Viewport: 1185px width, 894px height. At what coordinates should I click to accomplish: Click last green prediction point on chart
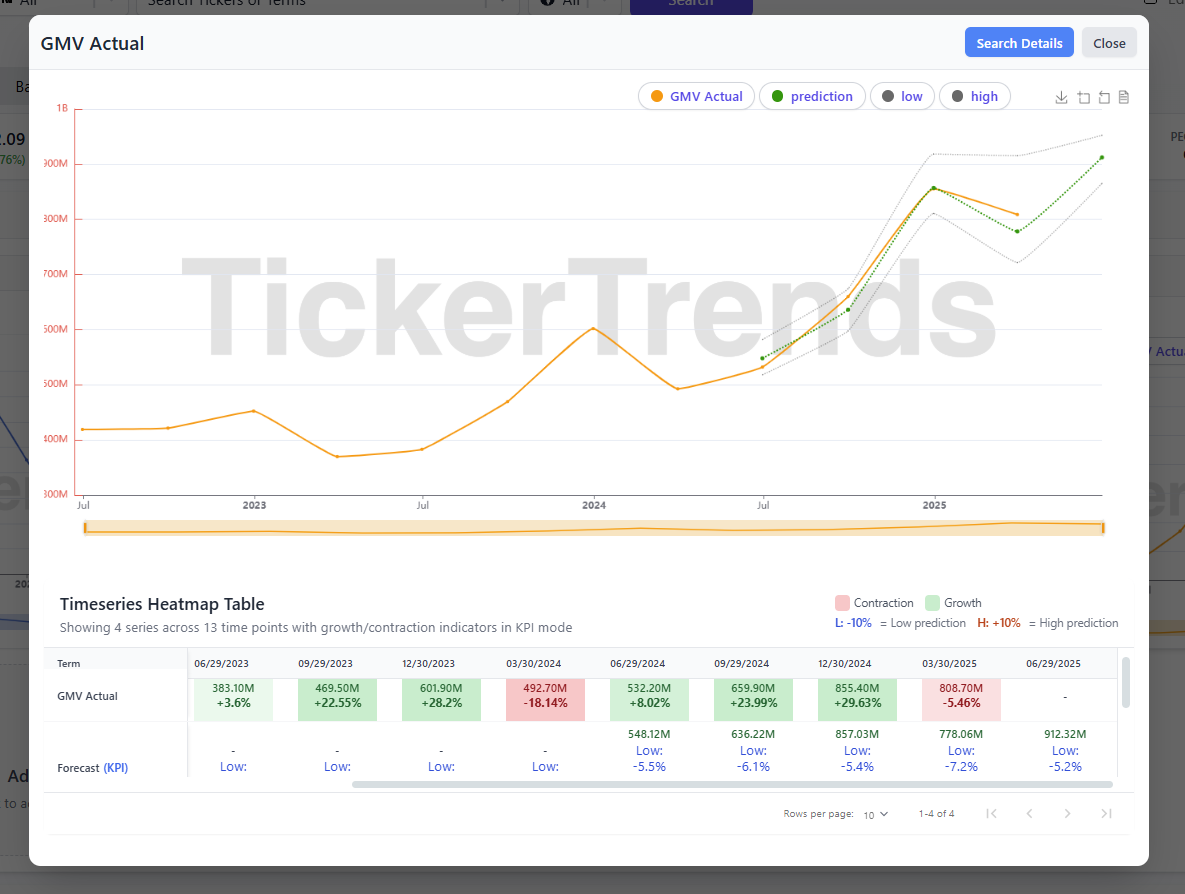(x=1102, y=157)
